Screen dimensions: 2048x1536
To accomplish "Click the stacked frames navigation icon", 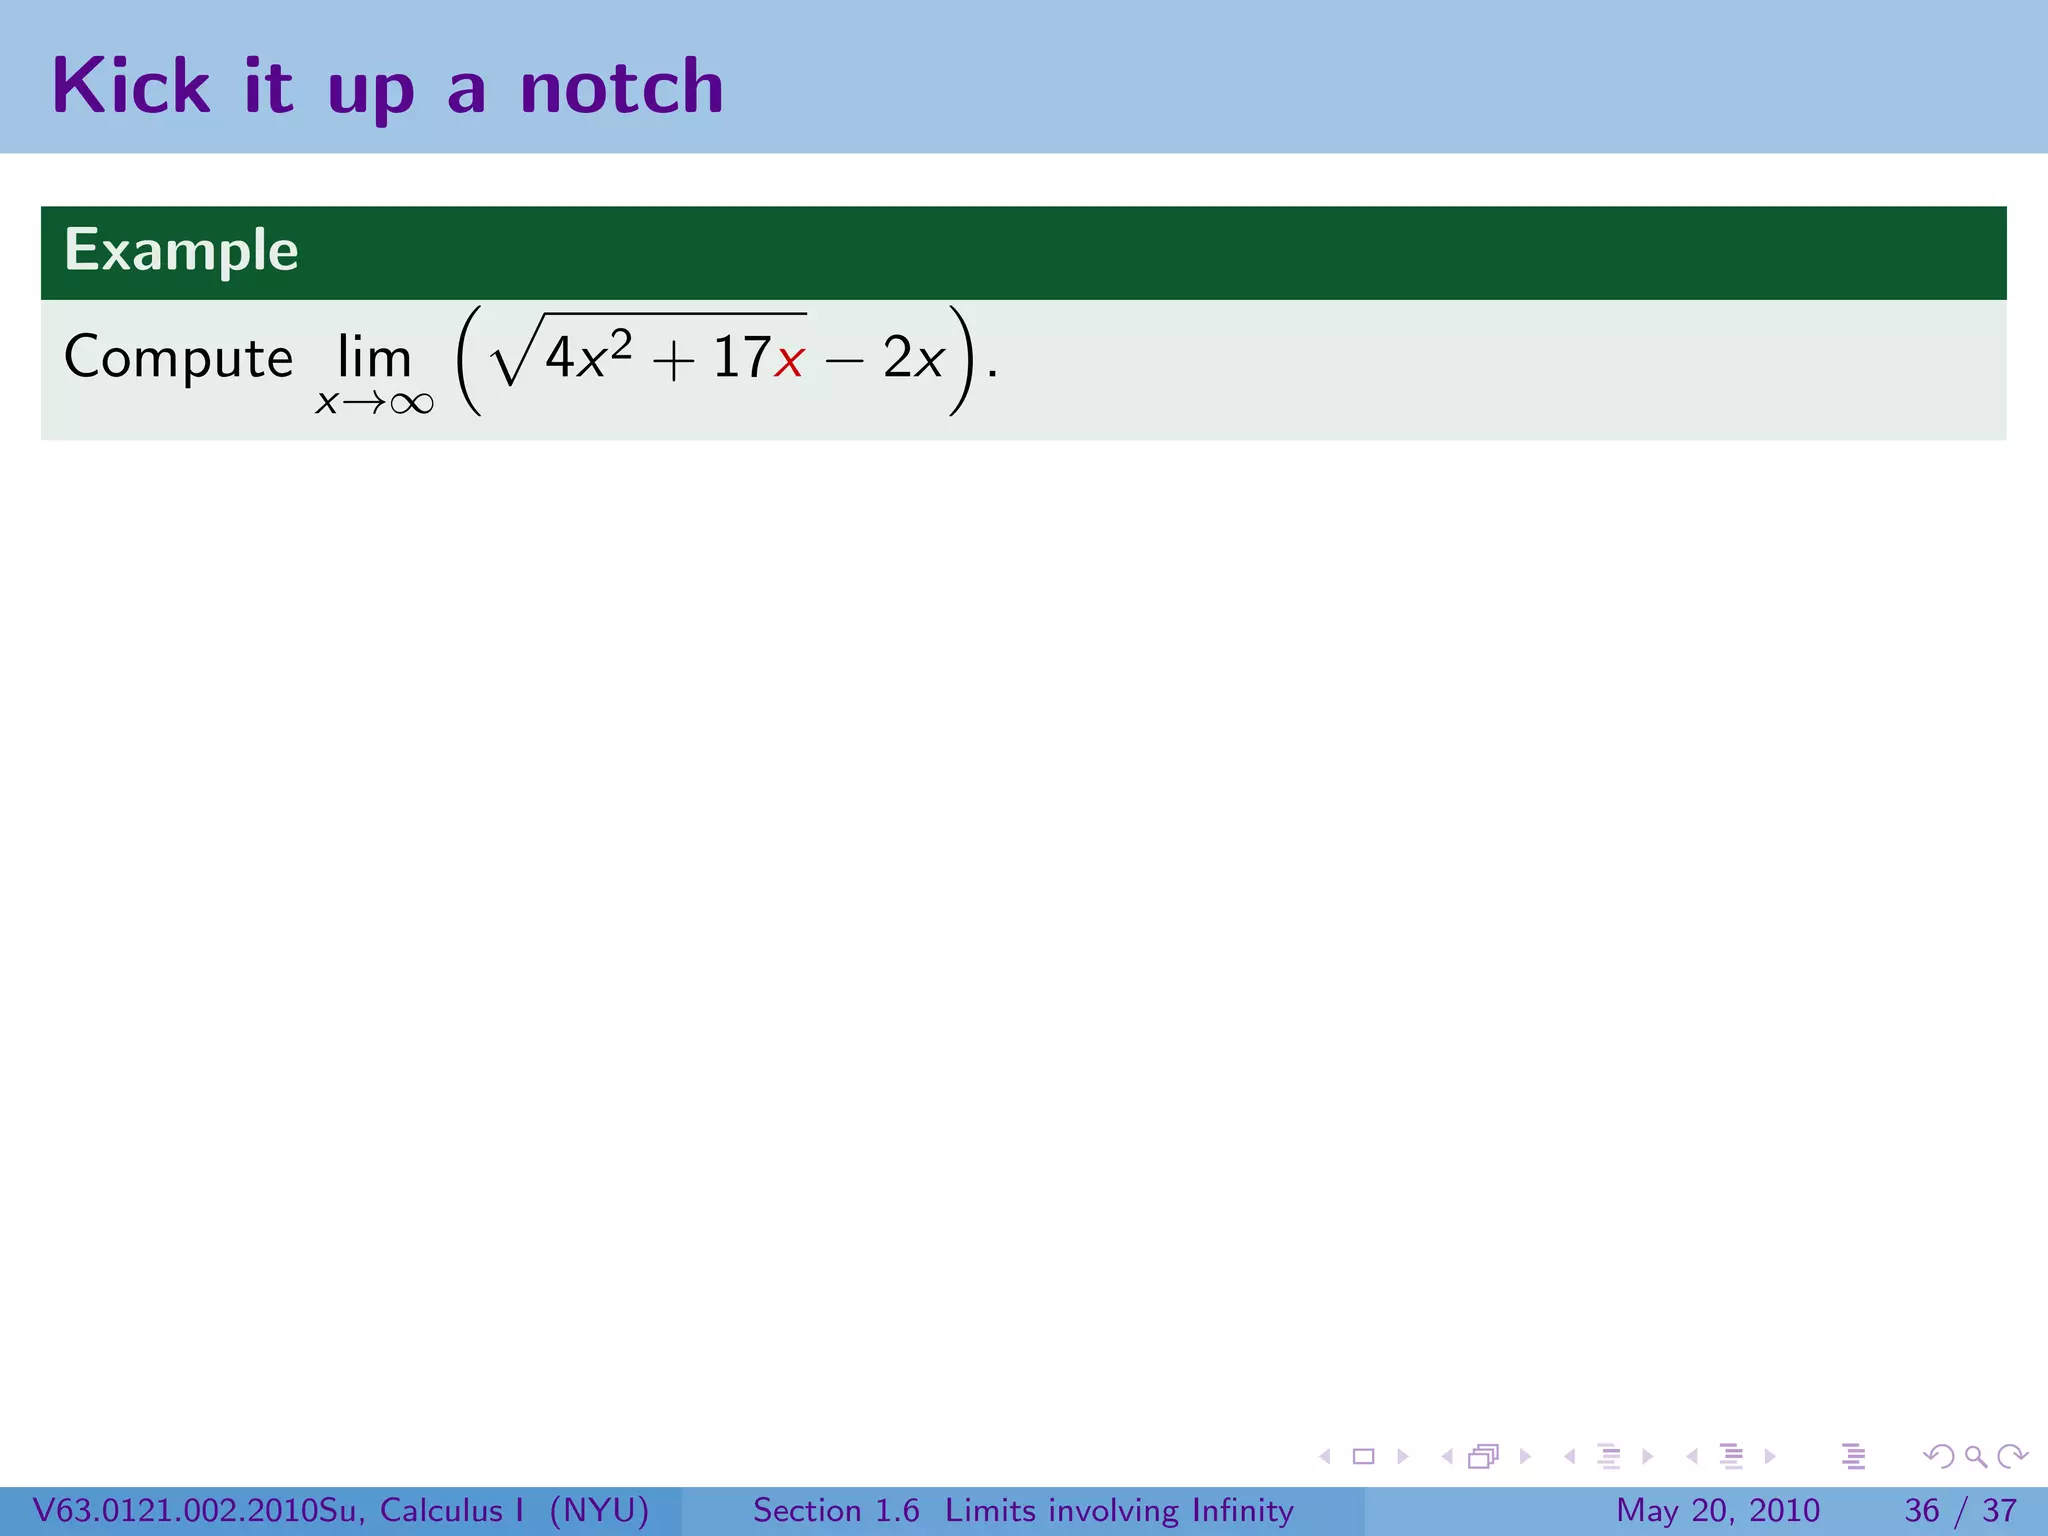I will pos(1484,1457).
